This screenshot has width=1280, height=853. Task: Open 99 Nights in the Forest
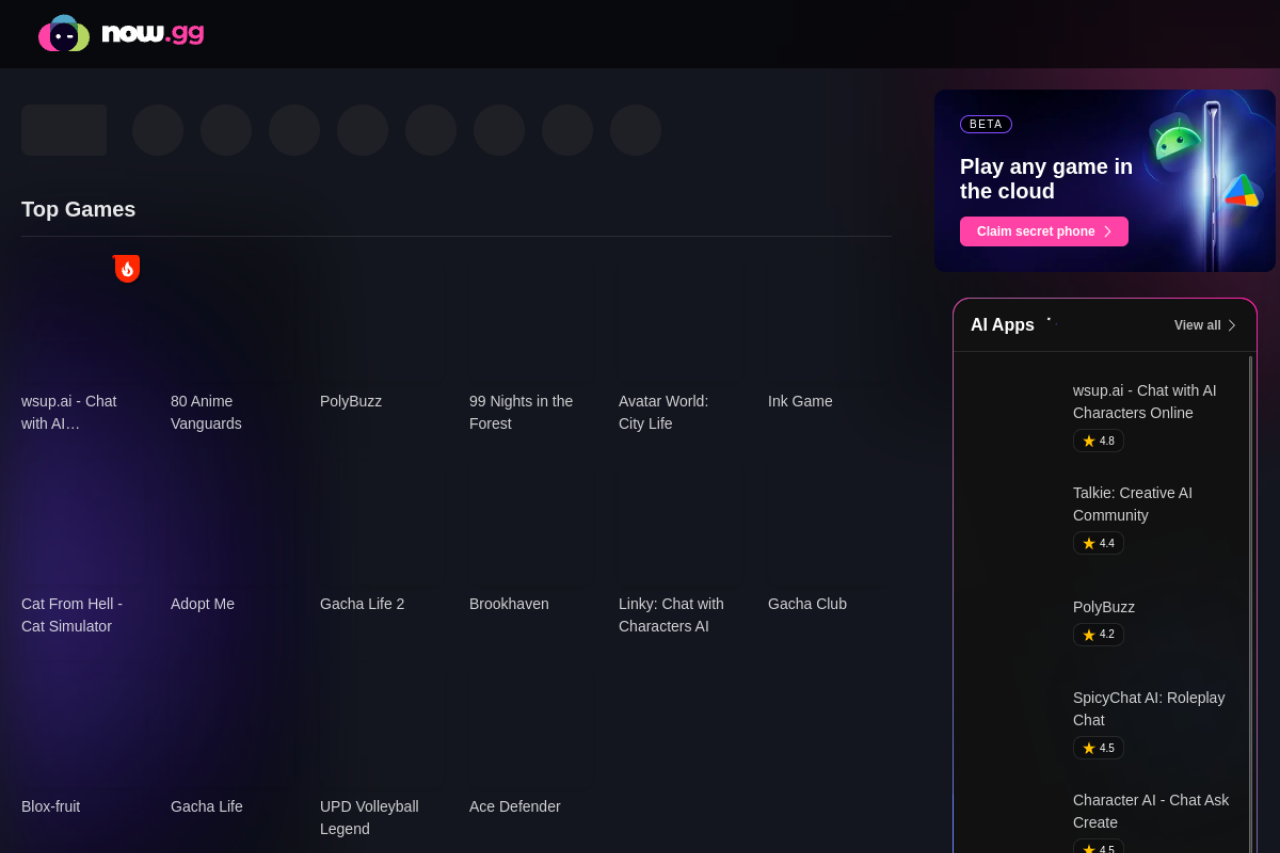coord(521,412)
